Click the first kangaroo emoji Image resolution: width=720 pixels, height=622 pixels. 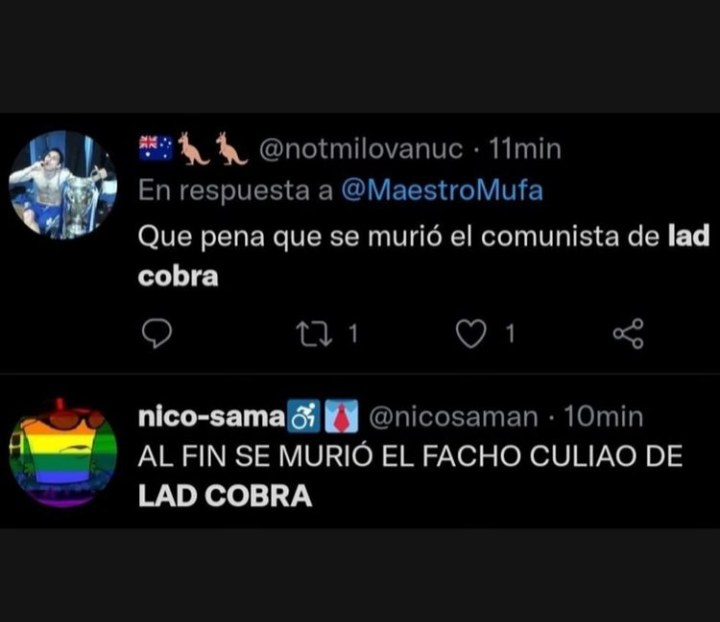coord(193,148)
